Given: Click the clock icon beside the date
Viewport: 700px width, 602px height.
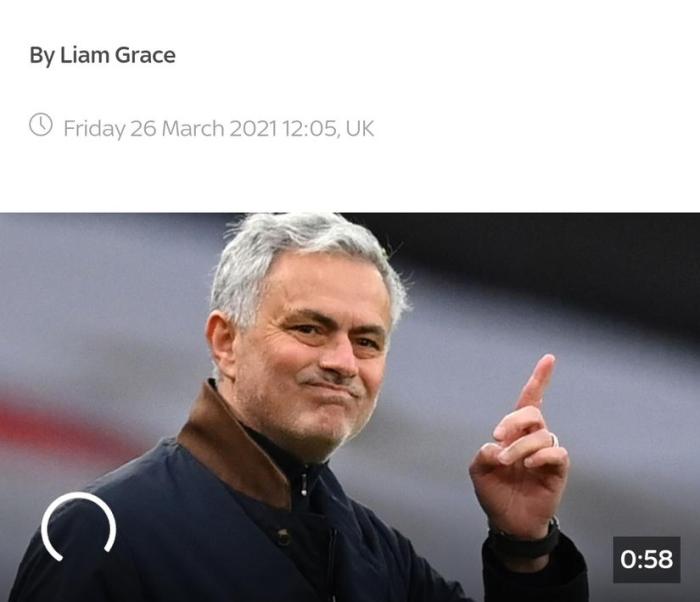Looking at the screenshot, I should click(41, 125).
